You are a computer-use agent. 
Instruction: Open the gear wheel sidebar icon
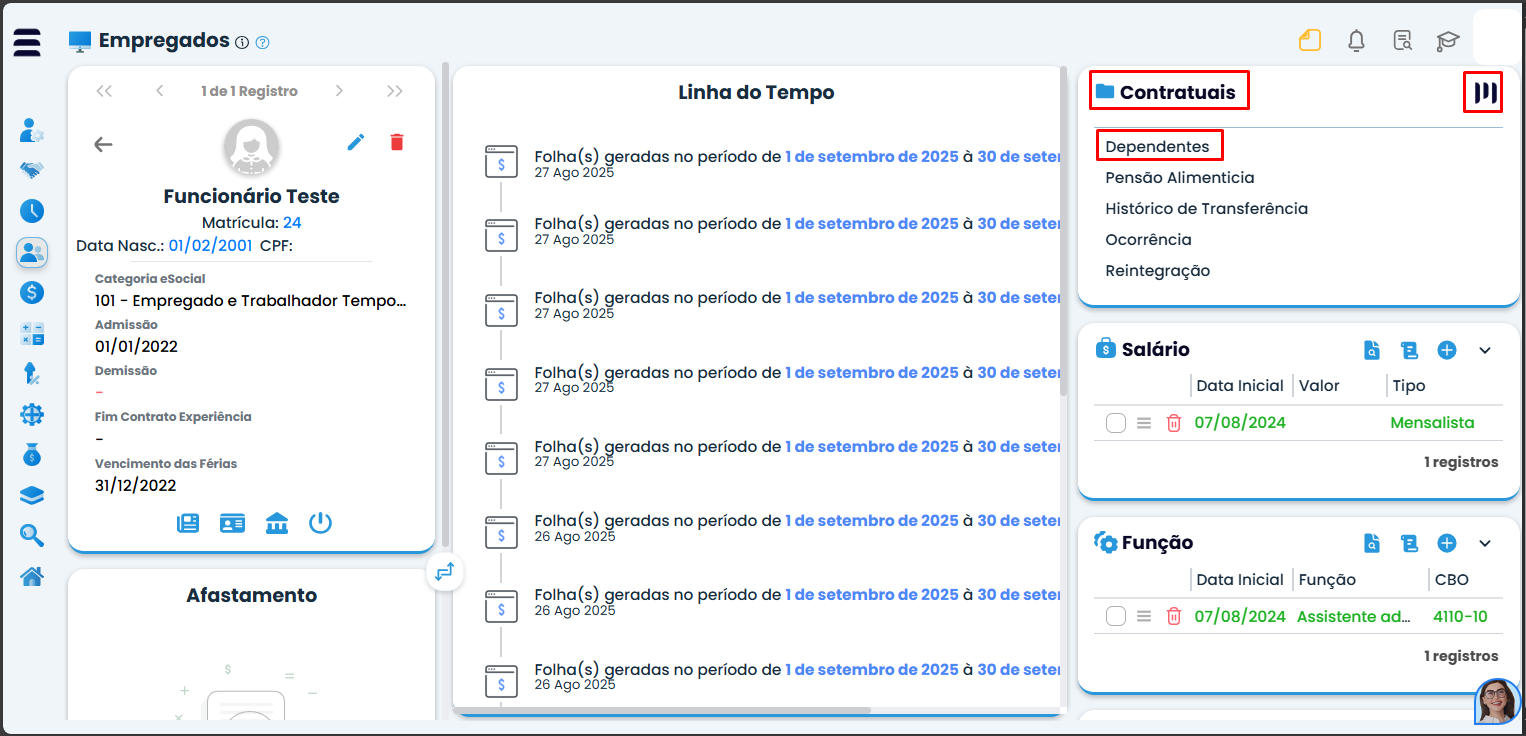[x=32, y=414]
